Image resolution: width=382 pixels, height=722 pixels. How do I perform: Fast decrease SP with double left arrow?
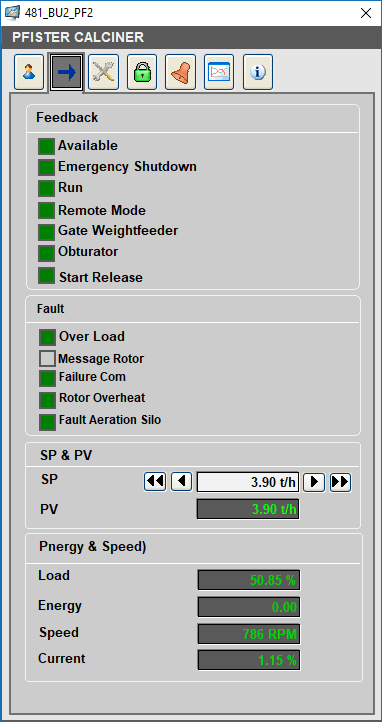tap(155, 482)
